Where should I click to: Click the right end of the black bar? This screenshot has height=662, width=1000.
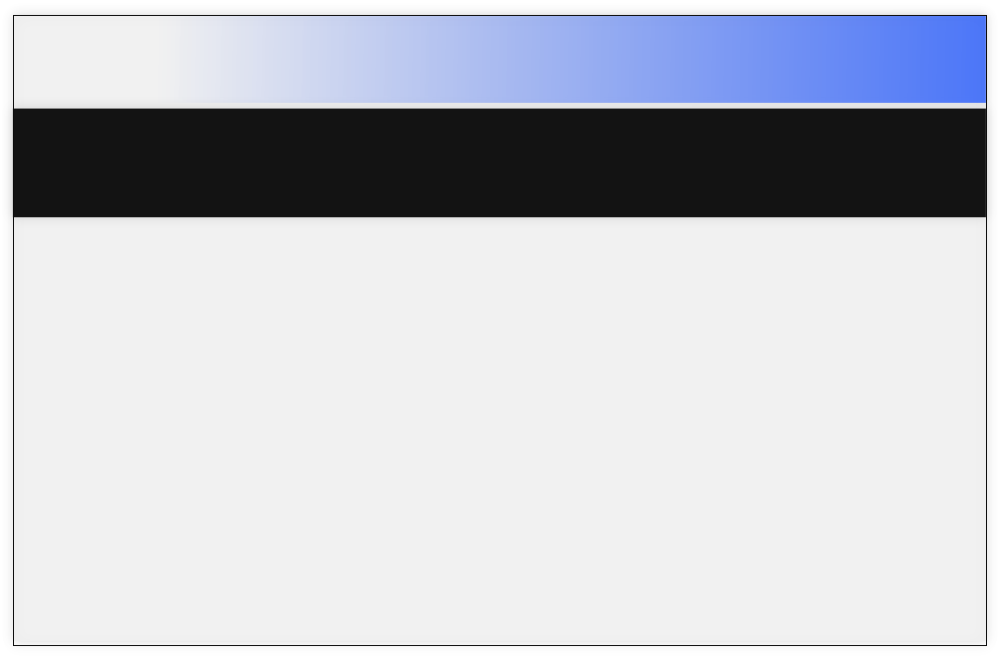click(x=962, y=163)
